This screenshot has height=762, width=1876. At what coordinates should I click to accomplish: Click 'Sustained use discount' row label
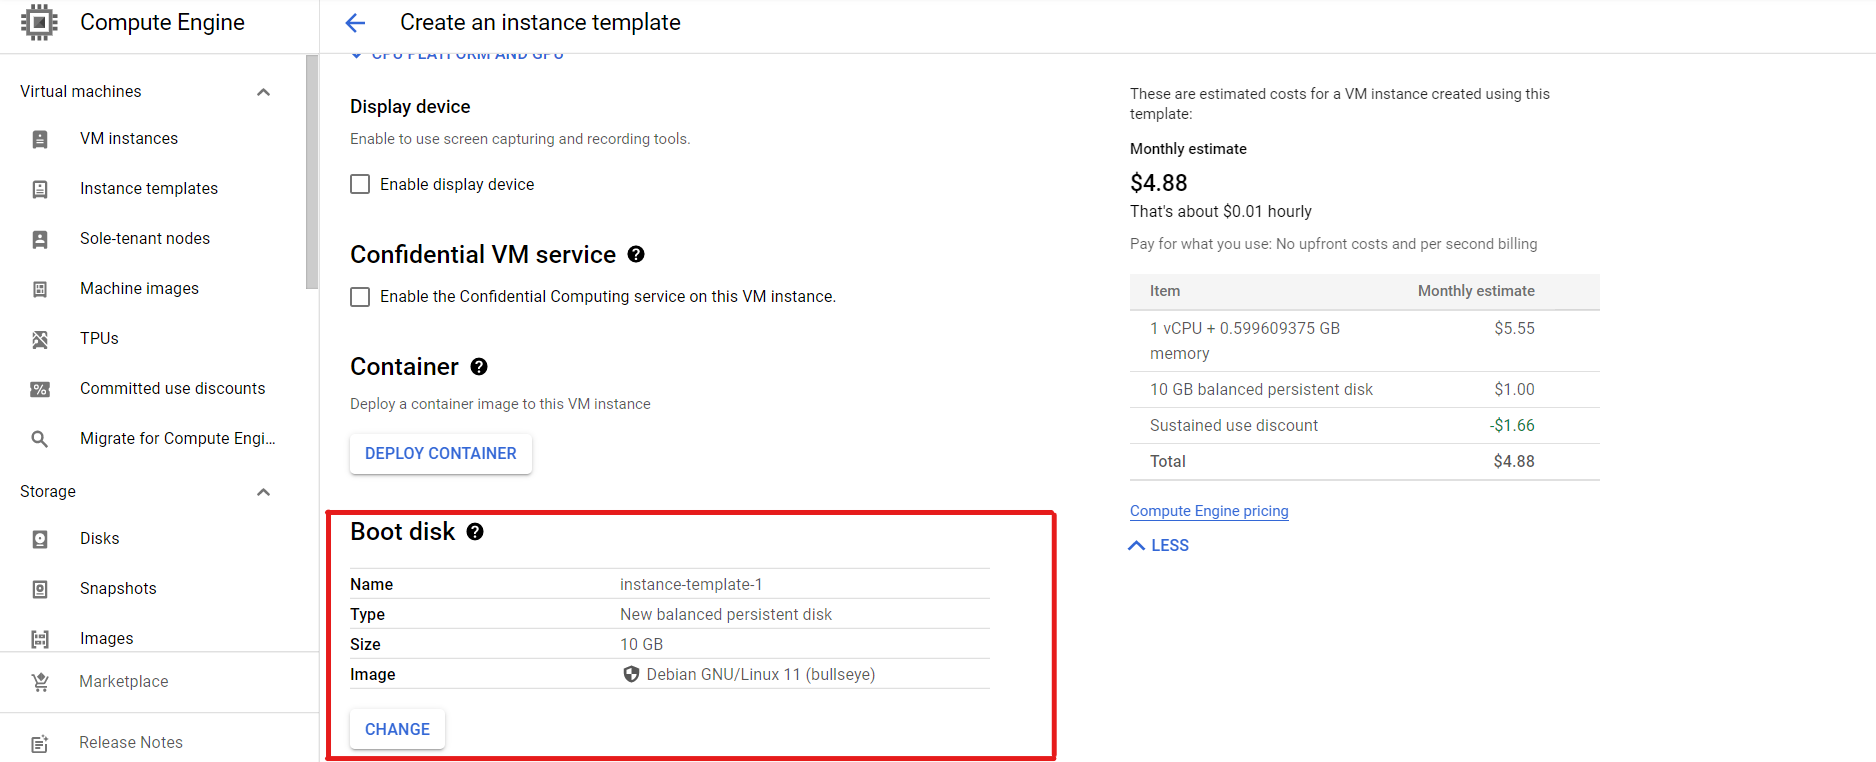tap(1234, 425)
